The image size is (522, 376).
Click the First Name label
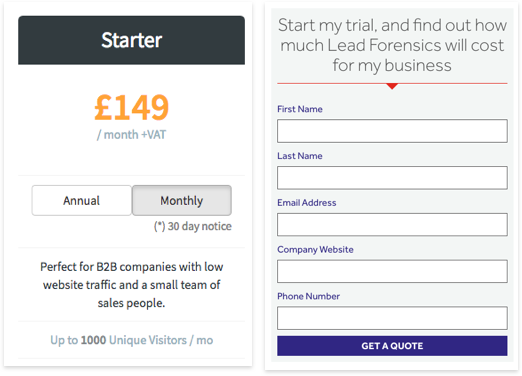pos(300,109)
